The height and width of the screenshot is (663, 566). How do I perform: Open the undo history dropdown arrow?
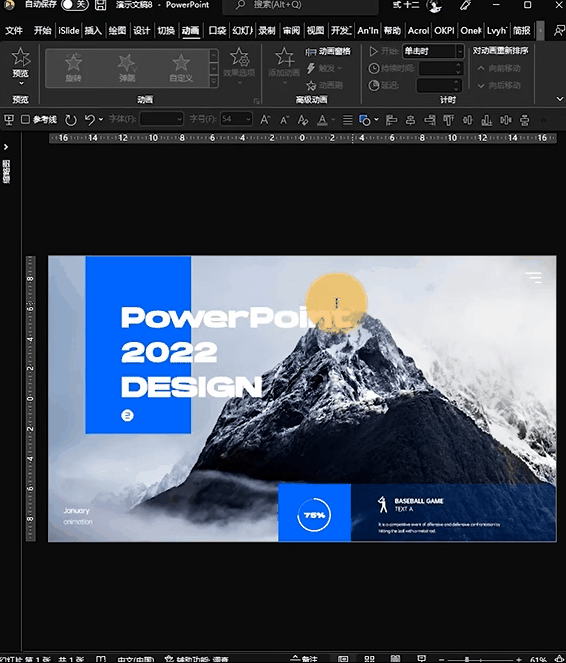pos(101,120)
